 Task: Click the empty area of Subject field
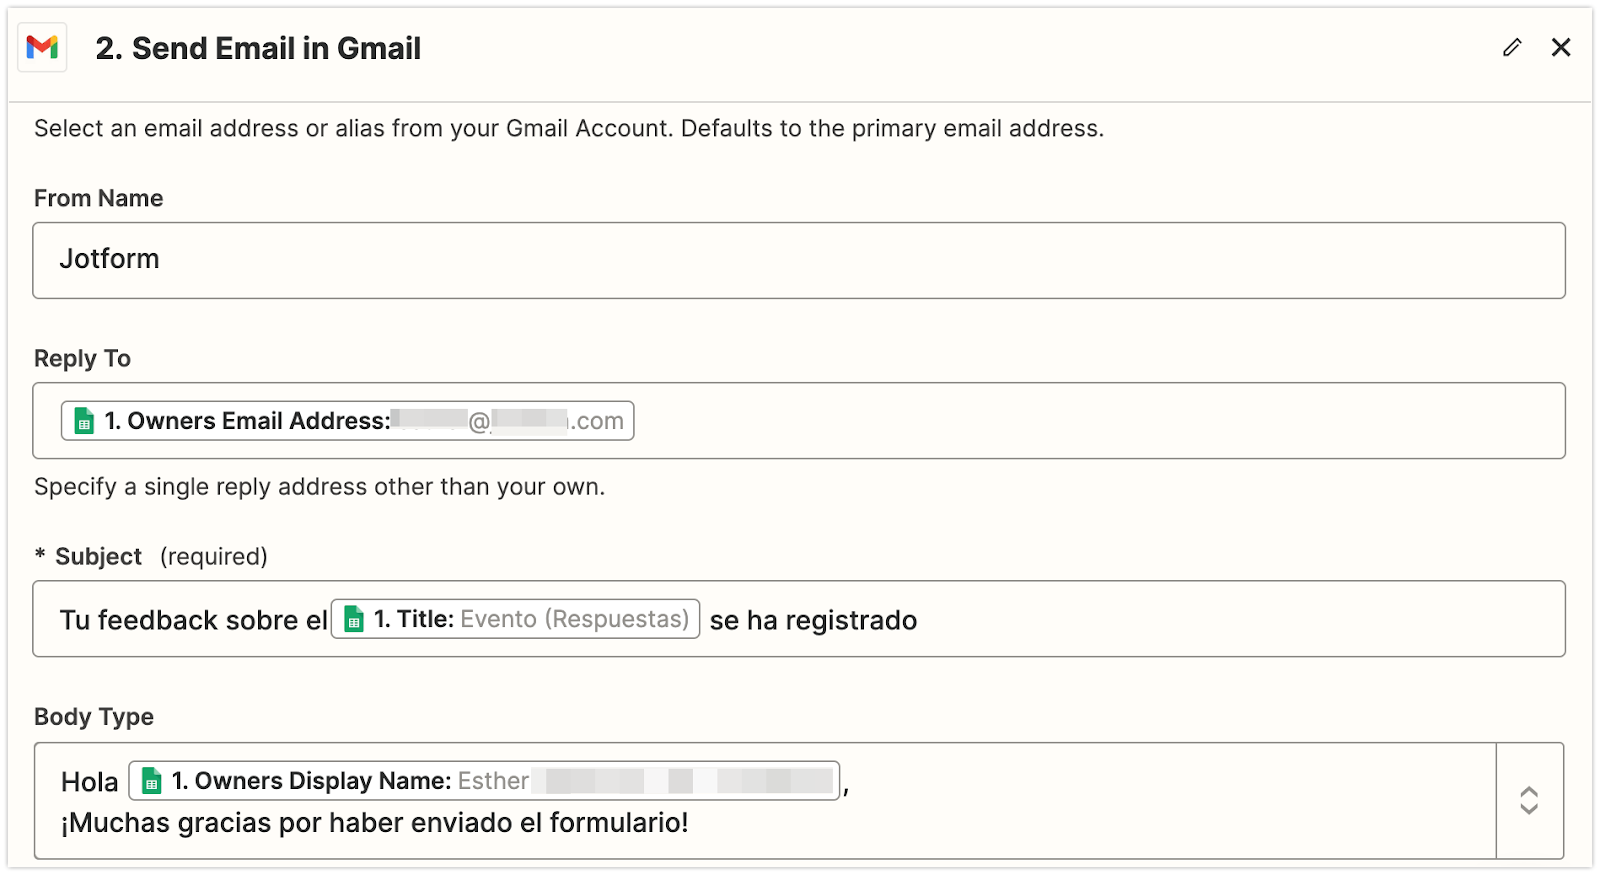tap(1240, 620)
